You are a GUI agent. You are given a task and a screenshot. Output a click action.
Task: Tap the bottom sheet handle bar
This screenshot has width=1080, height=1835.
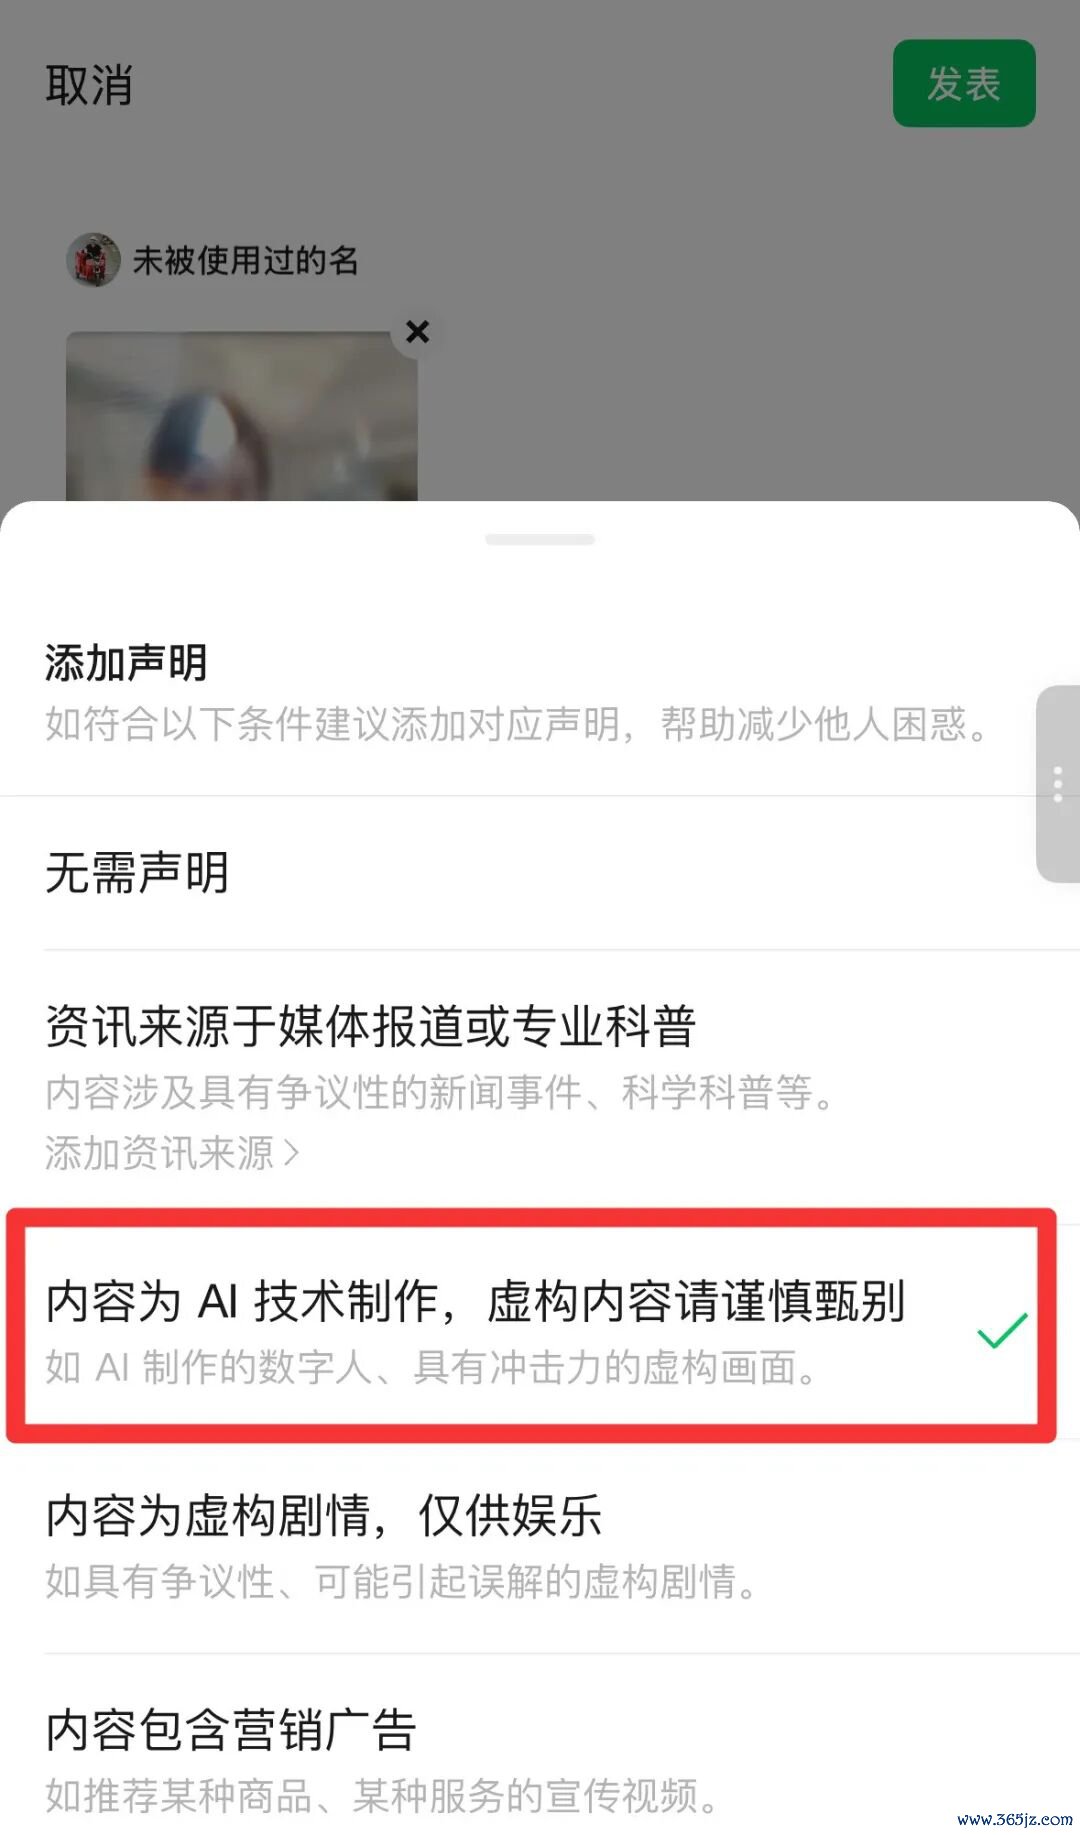tap(540, 539)
